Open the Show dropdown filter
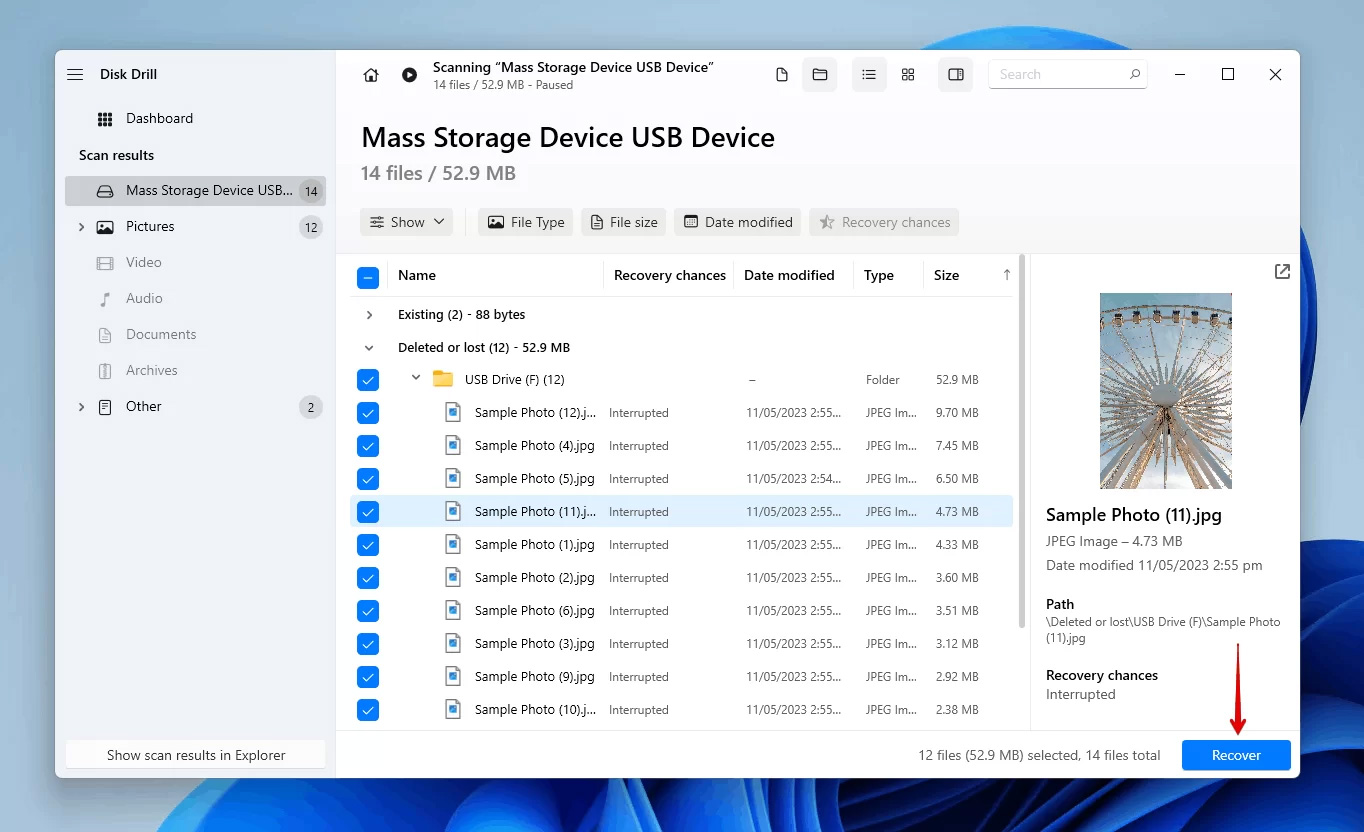Viewport: 1364px width, 832px height. coord(407,222)
